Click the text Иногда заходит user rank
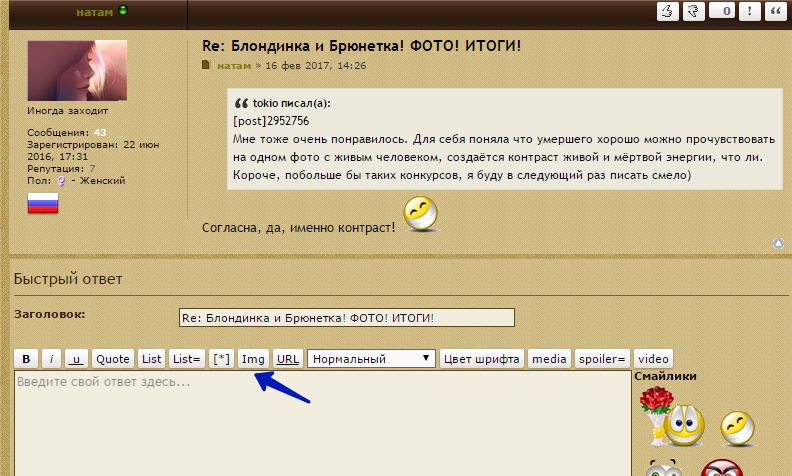 [68, 111]
